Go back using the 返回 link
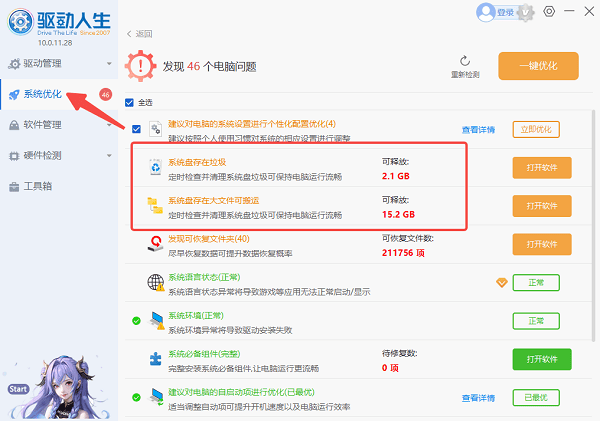 point(140,33)
